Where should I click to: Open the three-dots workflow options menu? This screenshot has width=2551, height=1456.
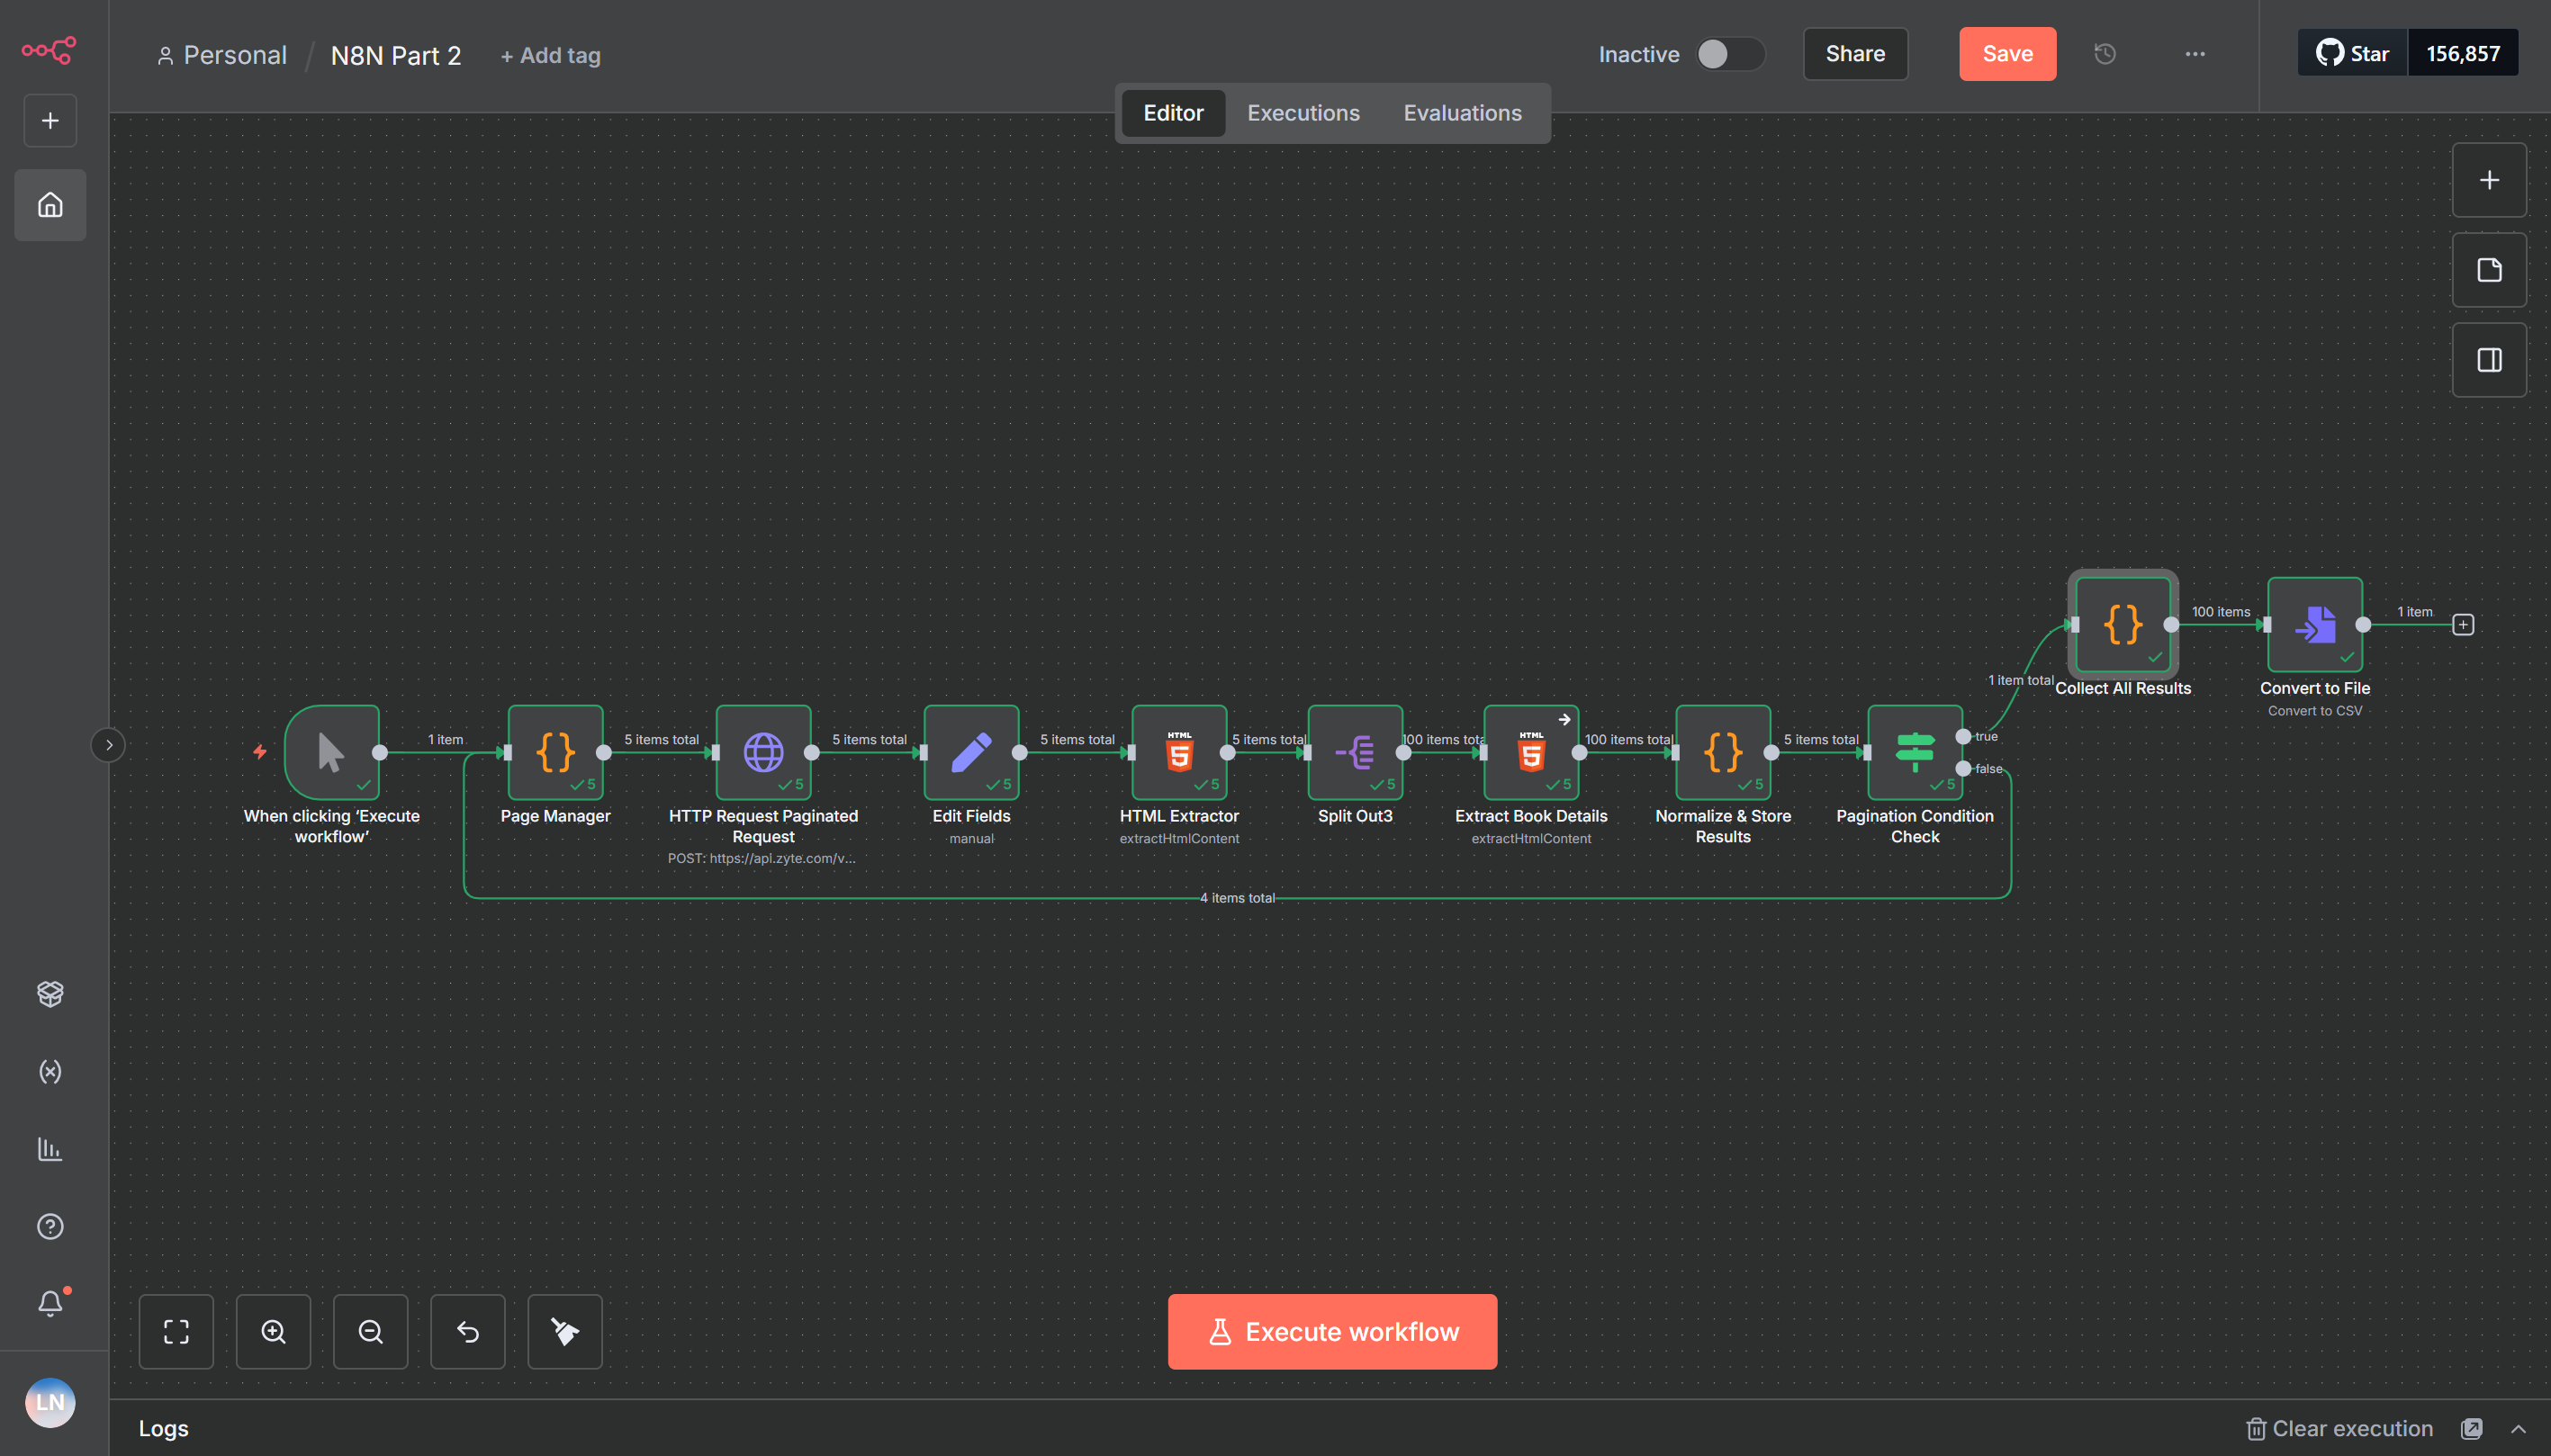click(2195, 54)
